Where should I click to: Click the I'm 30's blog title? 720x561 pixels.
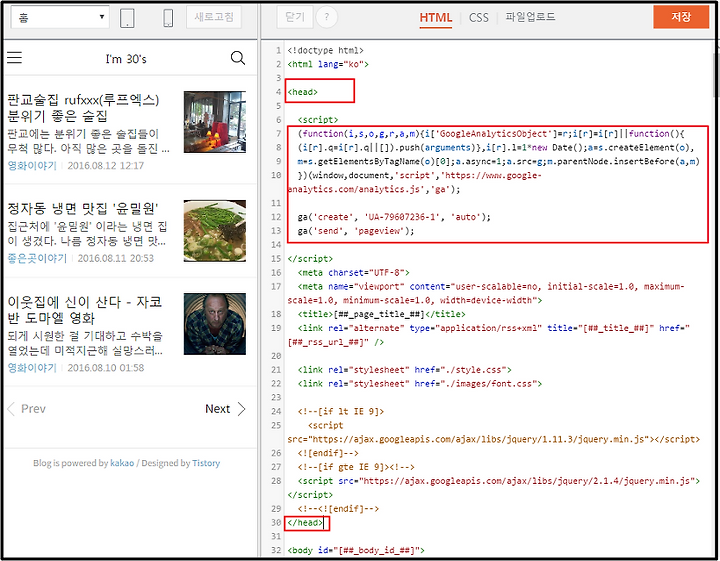tap(126, 59)
